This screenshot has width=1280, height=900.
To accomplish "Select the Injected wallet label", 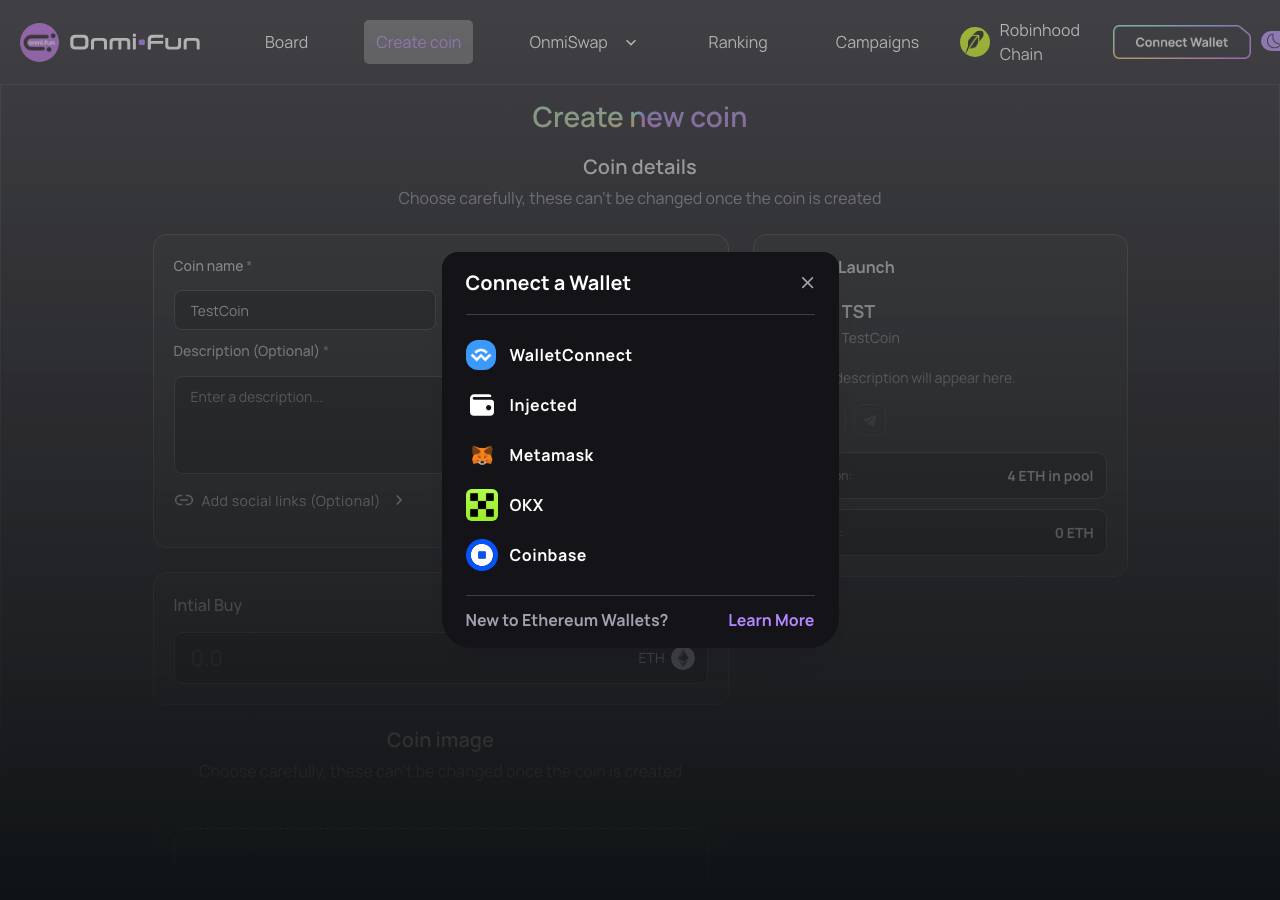I will [x=543, y=405].
